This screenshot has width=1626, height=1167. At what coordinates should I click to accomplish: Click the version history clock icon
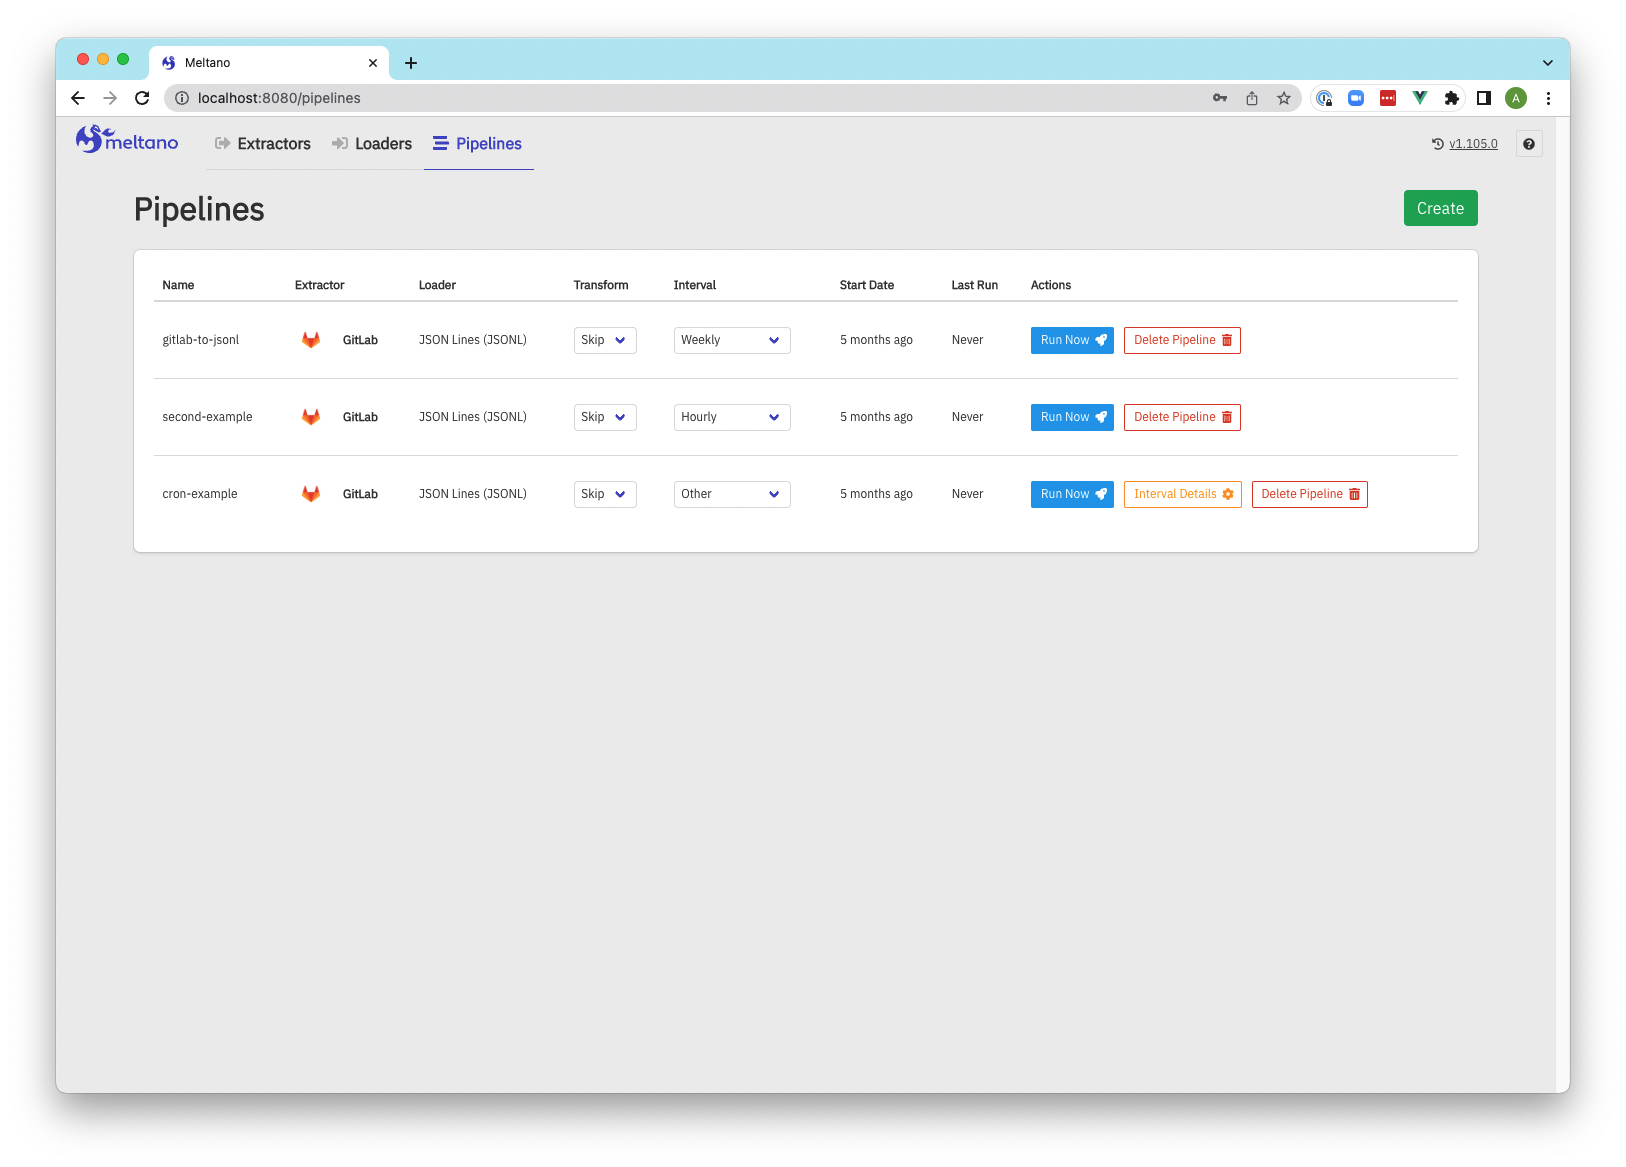1437,143
